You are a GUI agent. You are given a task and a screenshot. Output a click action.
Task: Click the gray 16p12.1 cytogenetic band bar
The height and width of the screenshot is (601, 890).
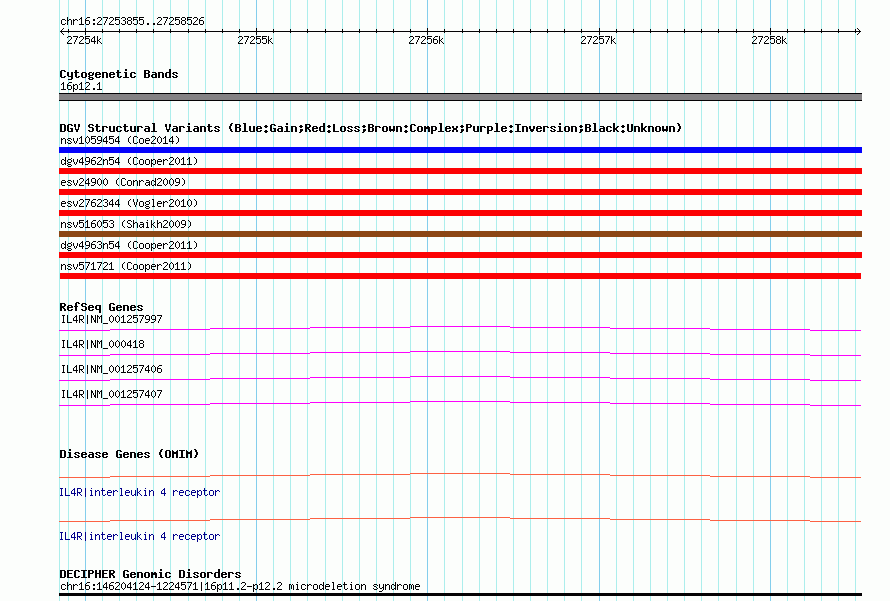click(x=460, y=97)
